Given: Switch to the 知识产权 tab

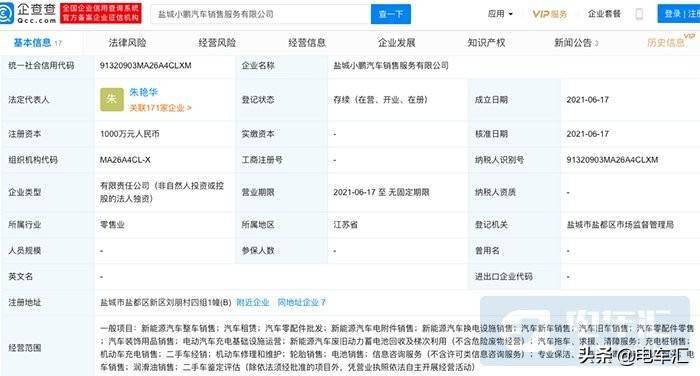Looking at the screenshot, I should [487, 43].
